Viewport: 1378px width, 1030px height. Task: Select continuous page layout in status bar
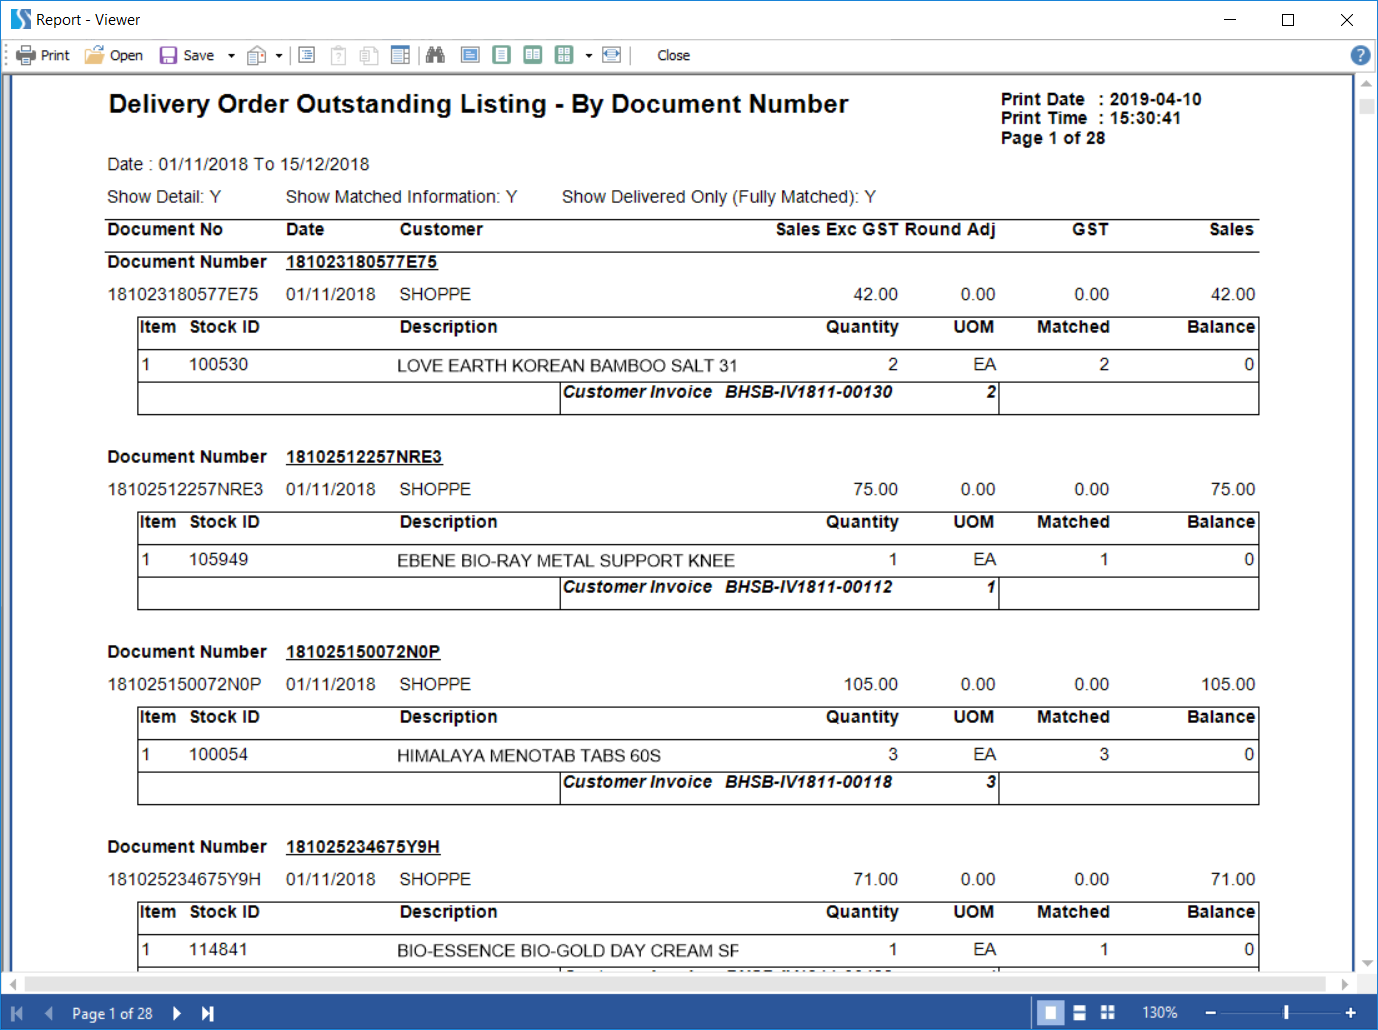tap(1079, 1013)
